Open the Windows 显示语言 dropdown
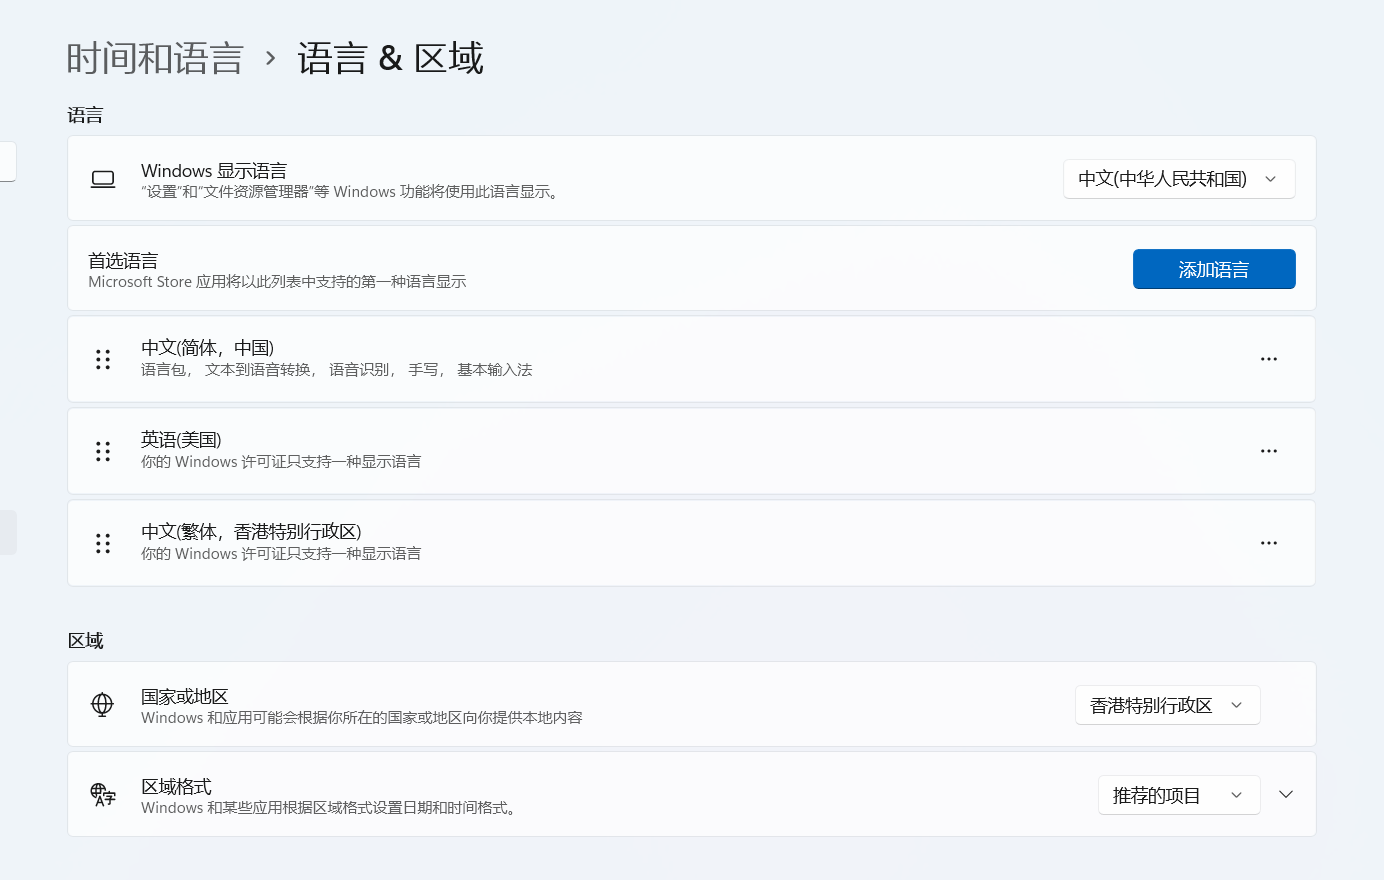The height and width of the screenshot is (880, 1384). (1179, 178)
